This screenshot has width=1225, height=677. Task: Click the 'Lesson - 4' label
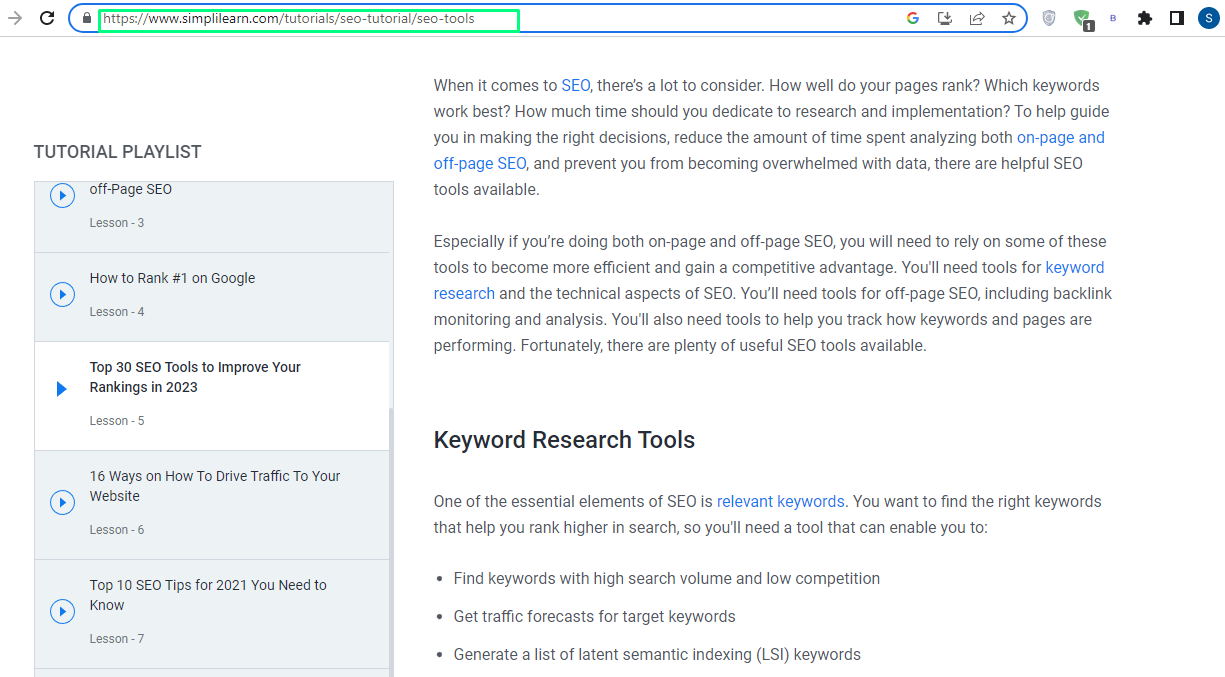117,312
